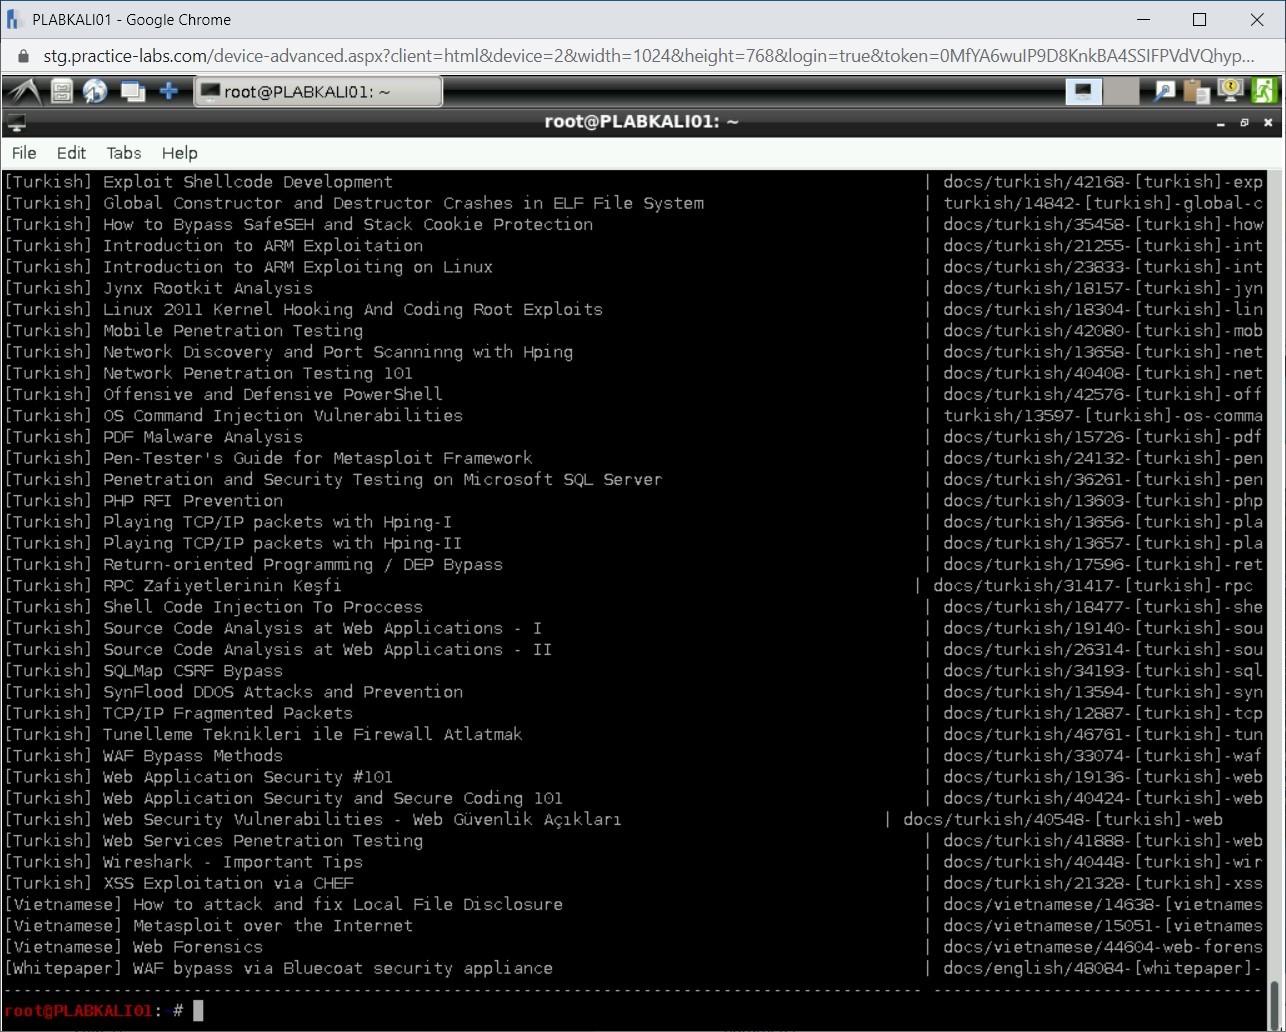Open the File menu
The image size is (1286, 1032).
[24, 153]
